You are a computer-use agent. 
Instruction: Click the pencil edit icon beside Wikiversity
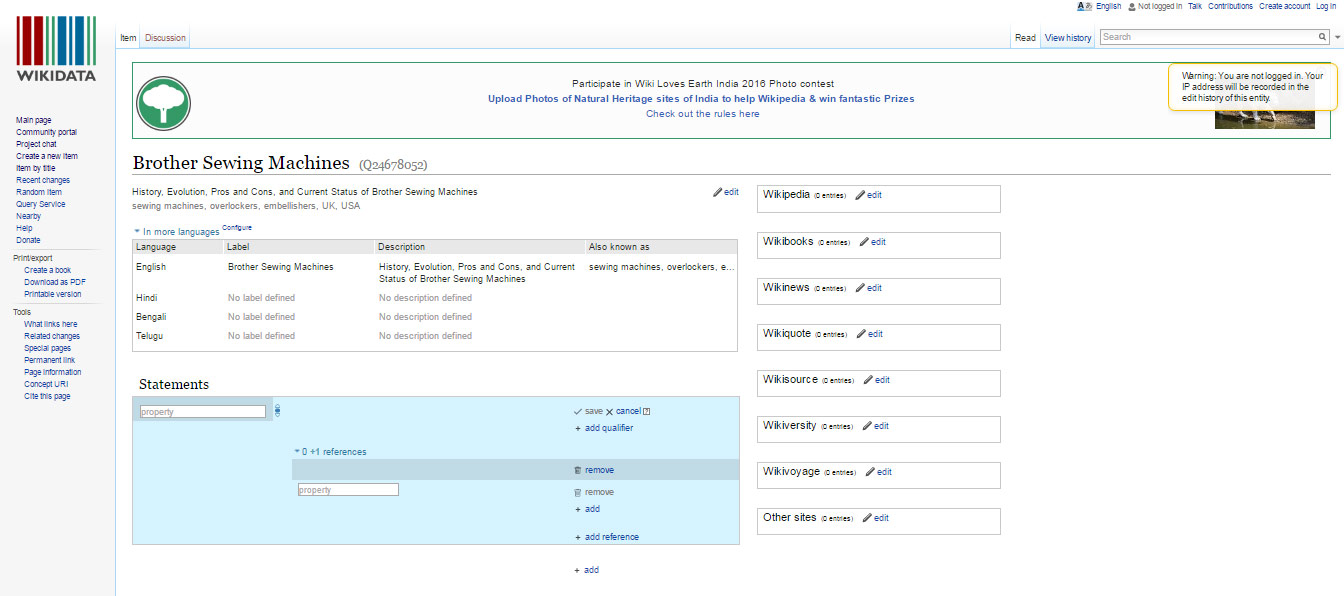pos(867,426)
